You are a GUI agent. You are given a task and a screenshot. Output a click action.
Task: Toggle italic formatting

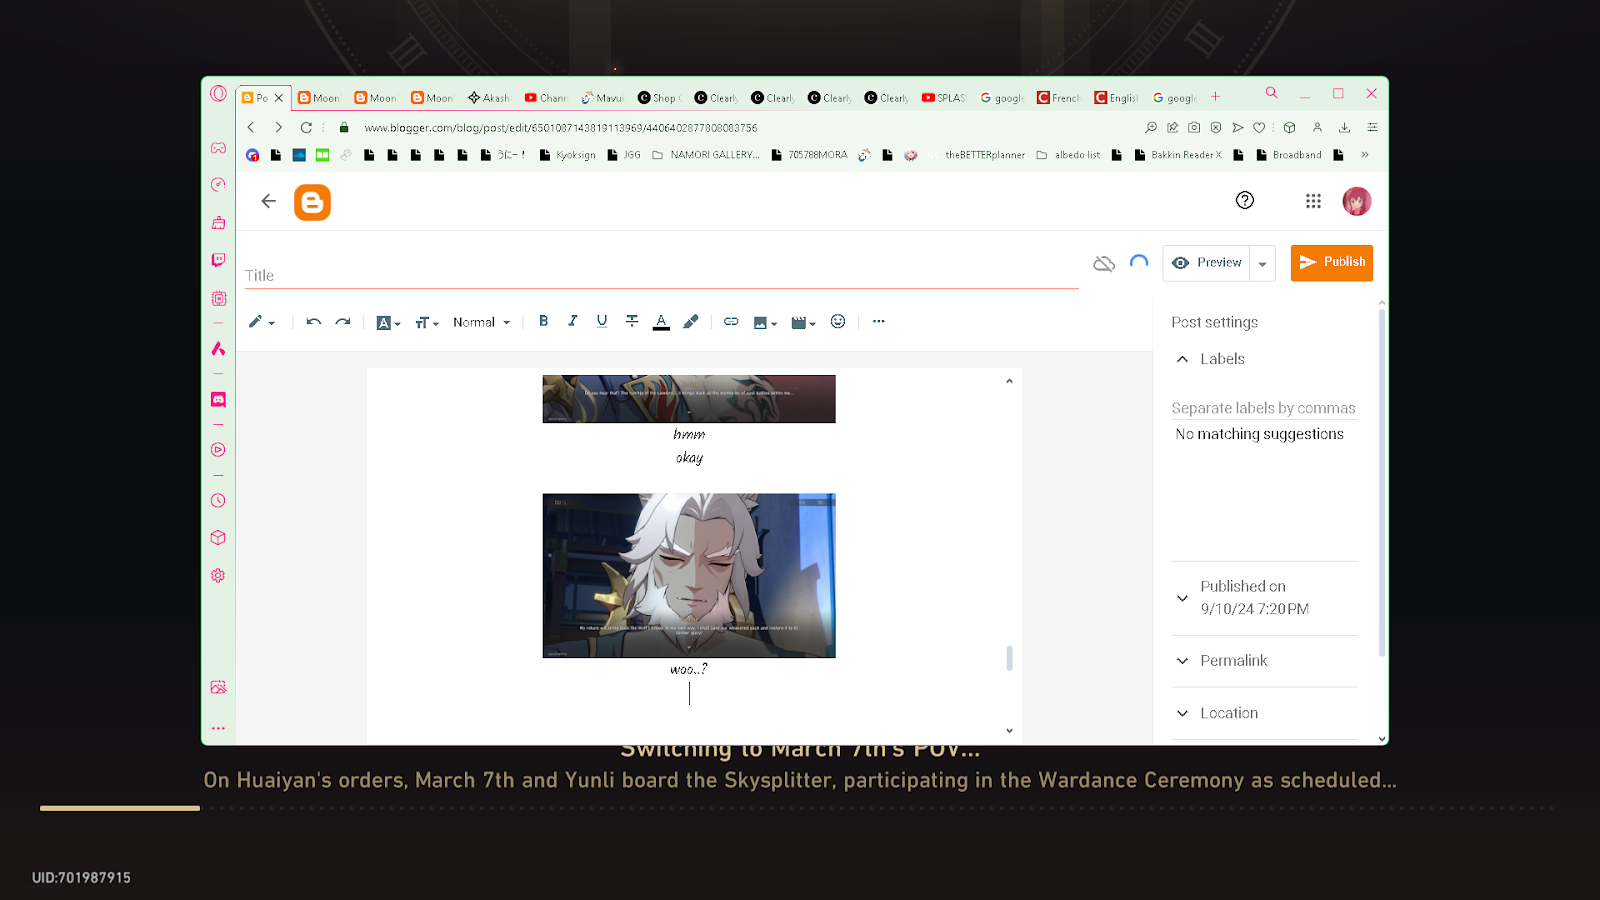573,321
